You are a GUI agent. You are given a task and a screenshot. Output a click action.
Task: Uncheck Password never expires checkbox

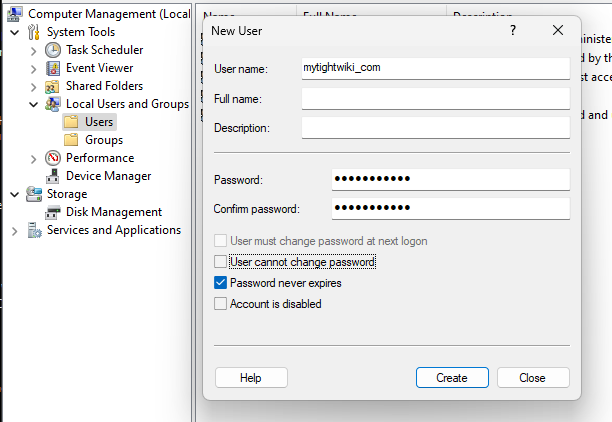[x=221, y=283]
